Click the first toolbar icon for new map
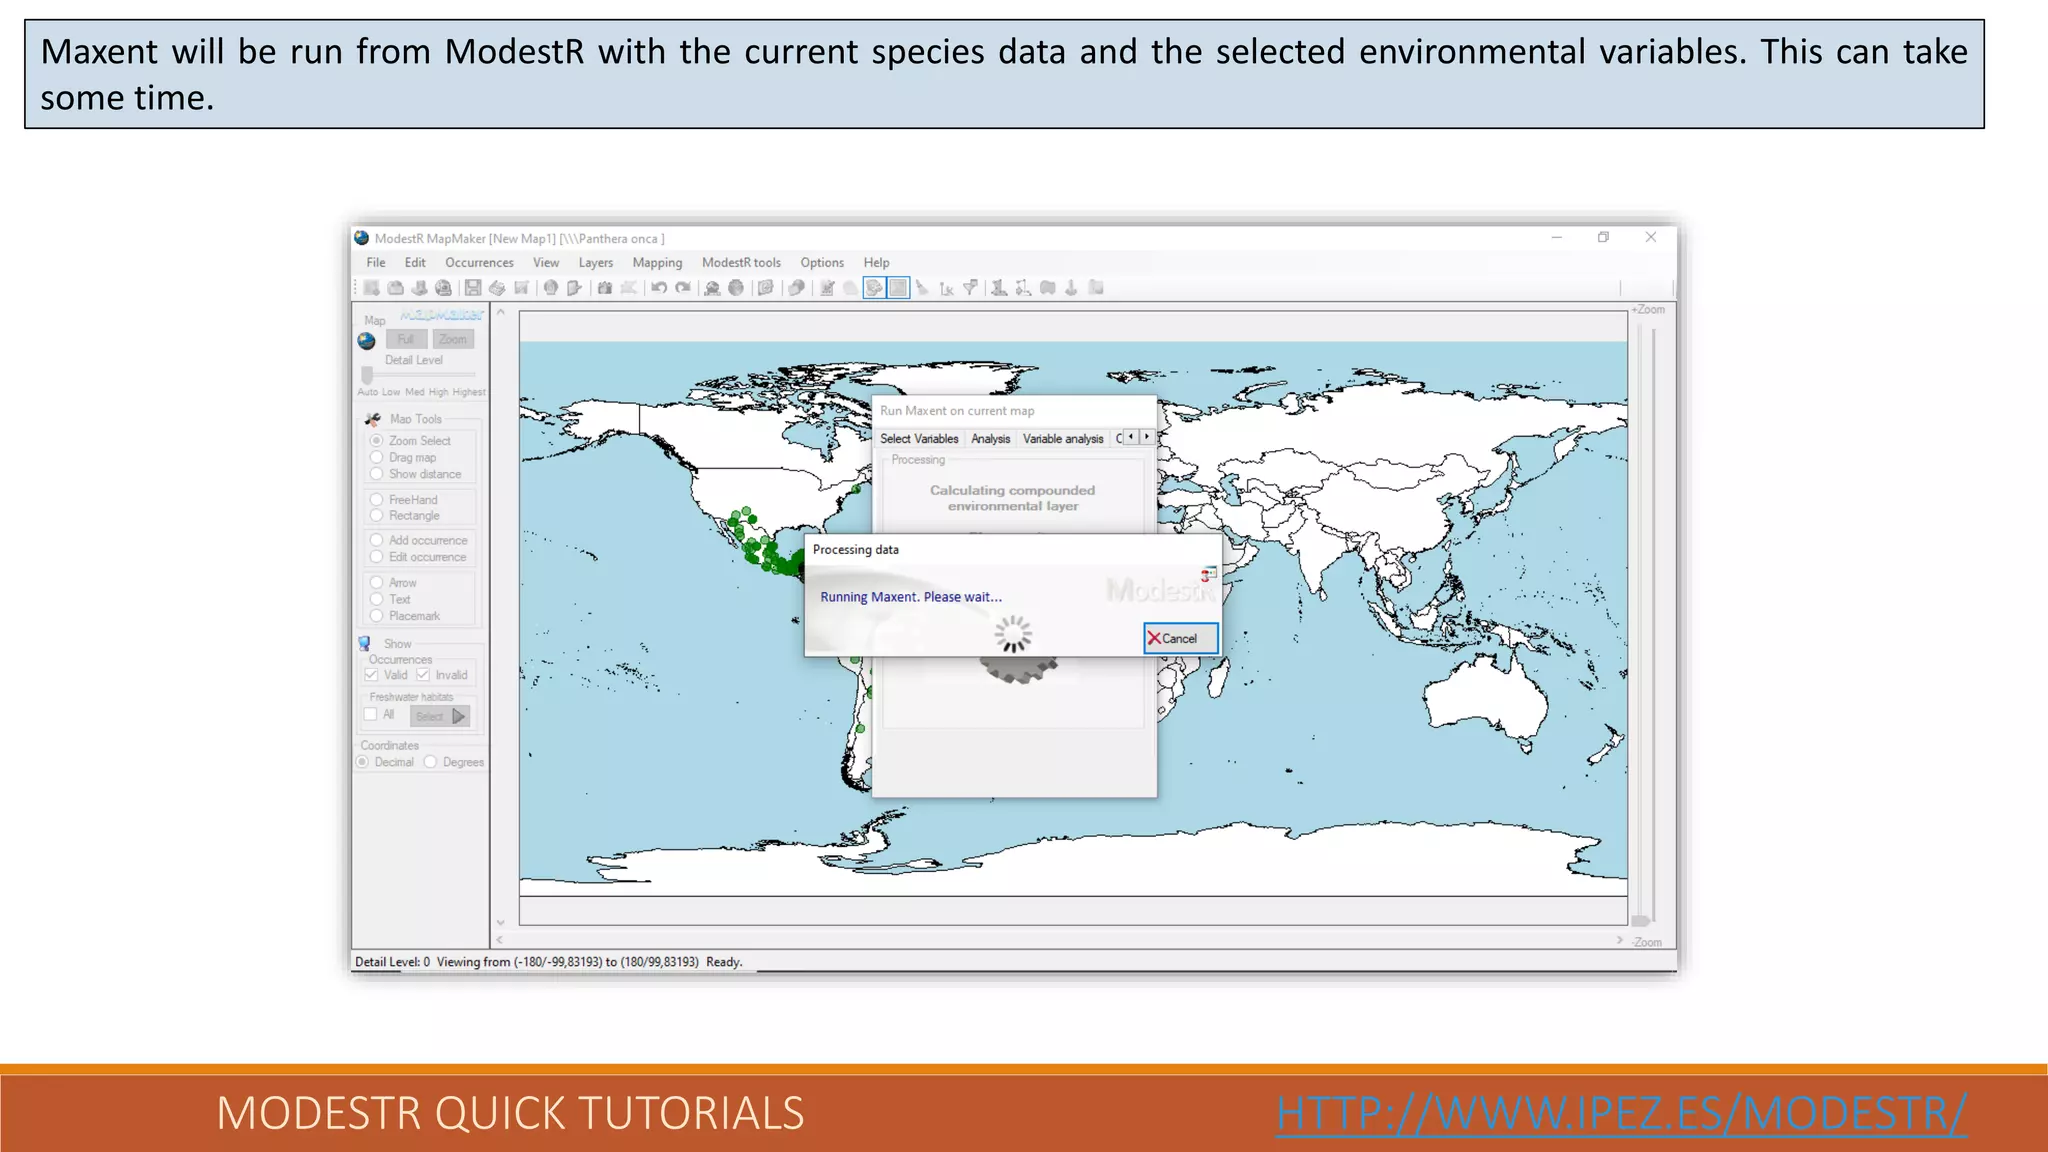Screen dimensions: 2048x1152 coord(371,288)
